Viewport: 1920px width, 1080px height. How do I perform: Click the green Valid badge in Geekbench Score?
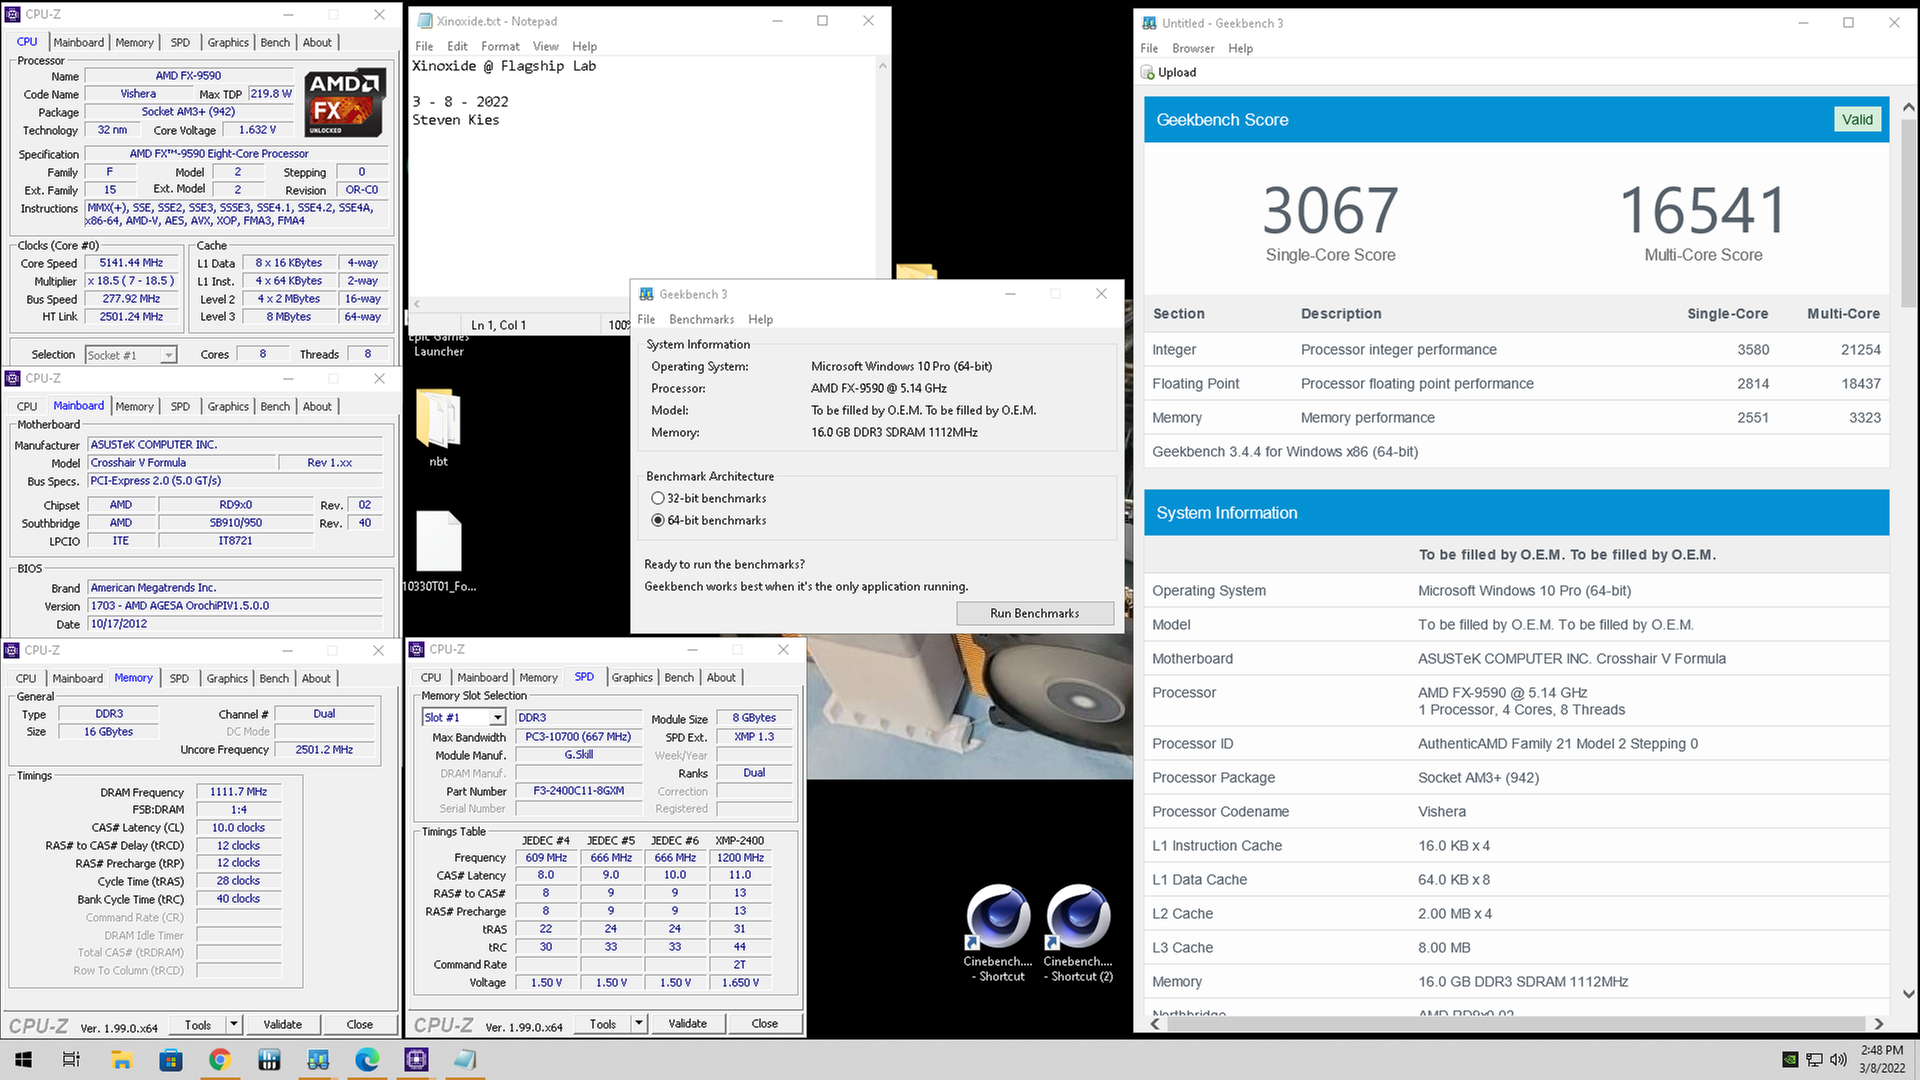pos(1857,119)
